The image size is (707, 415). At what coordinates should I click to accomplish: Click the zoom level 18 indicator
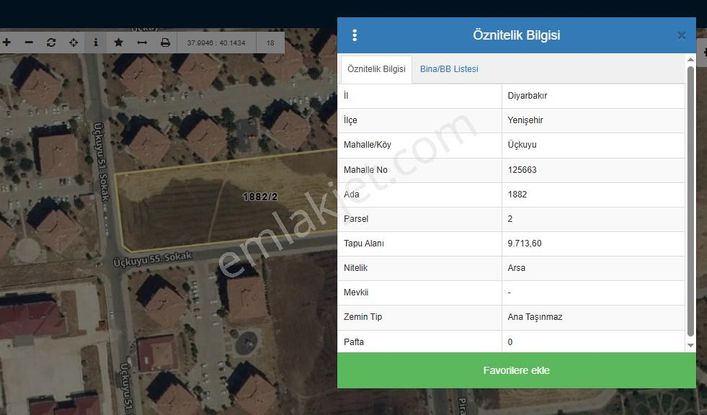(270, 43)
